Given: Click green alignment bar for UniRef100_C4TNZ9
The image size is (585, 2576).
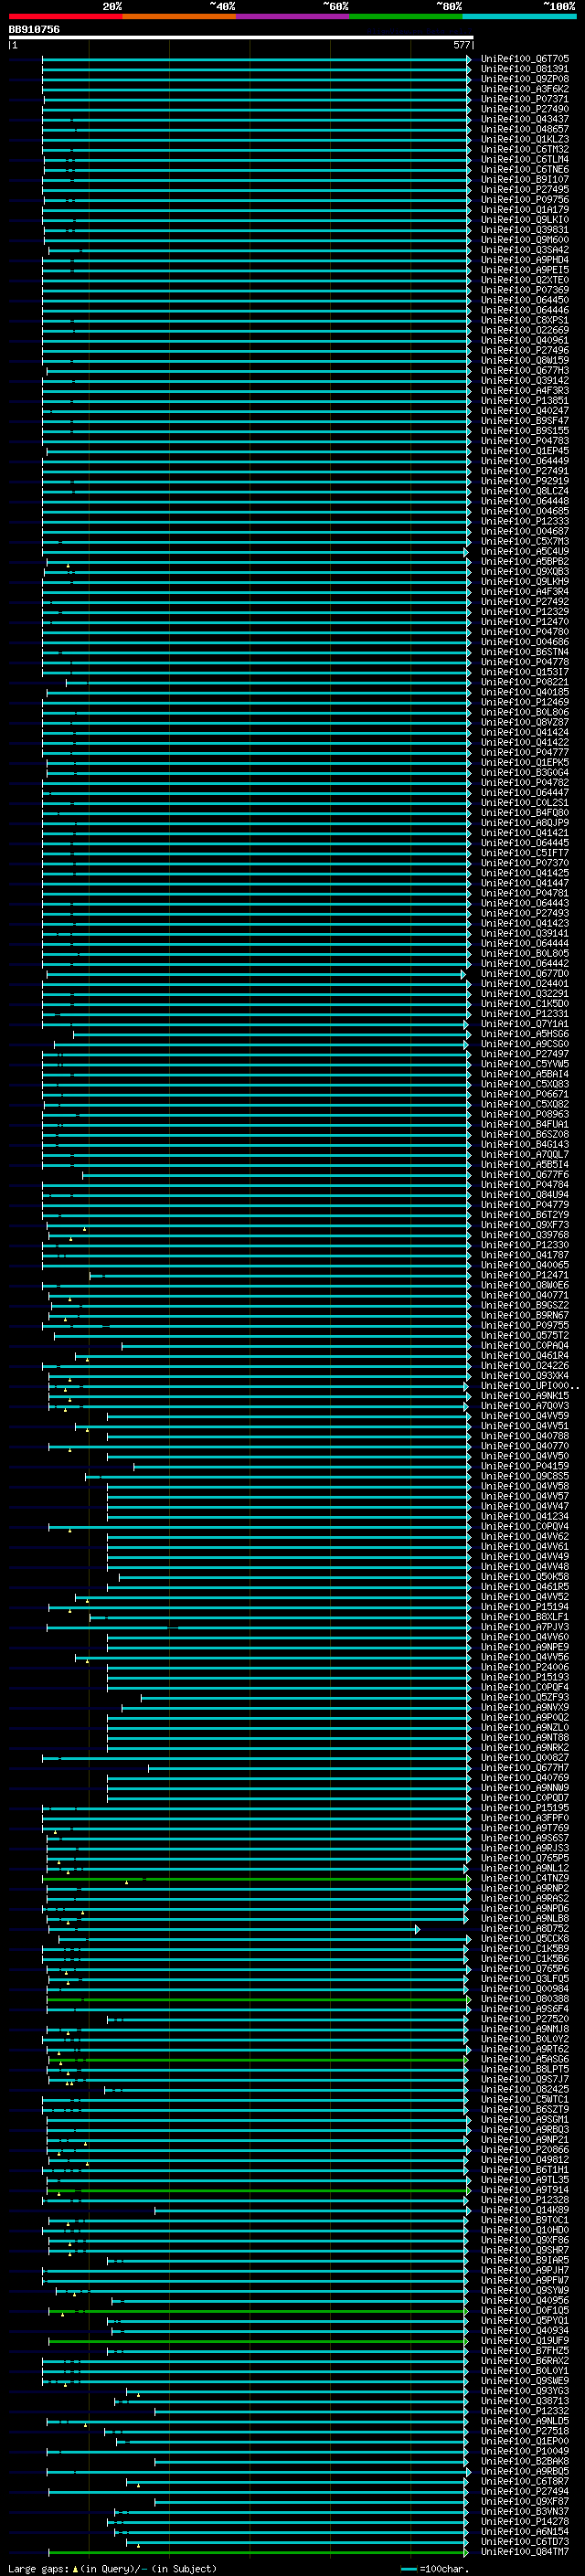Looking at the screenshot, I should click(x=256, y=1878).
